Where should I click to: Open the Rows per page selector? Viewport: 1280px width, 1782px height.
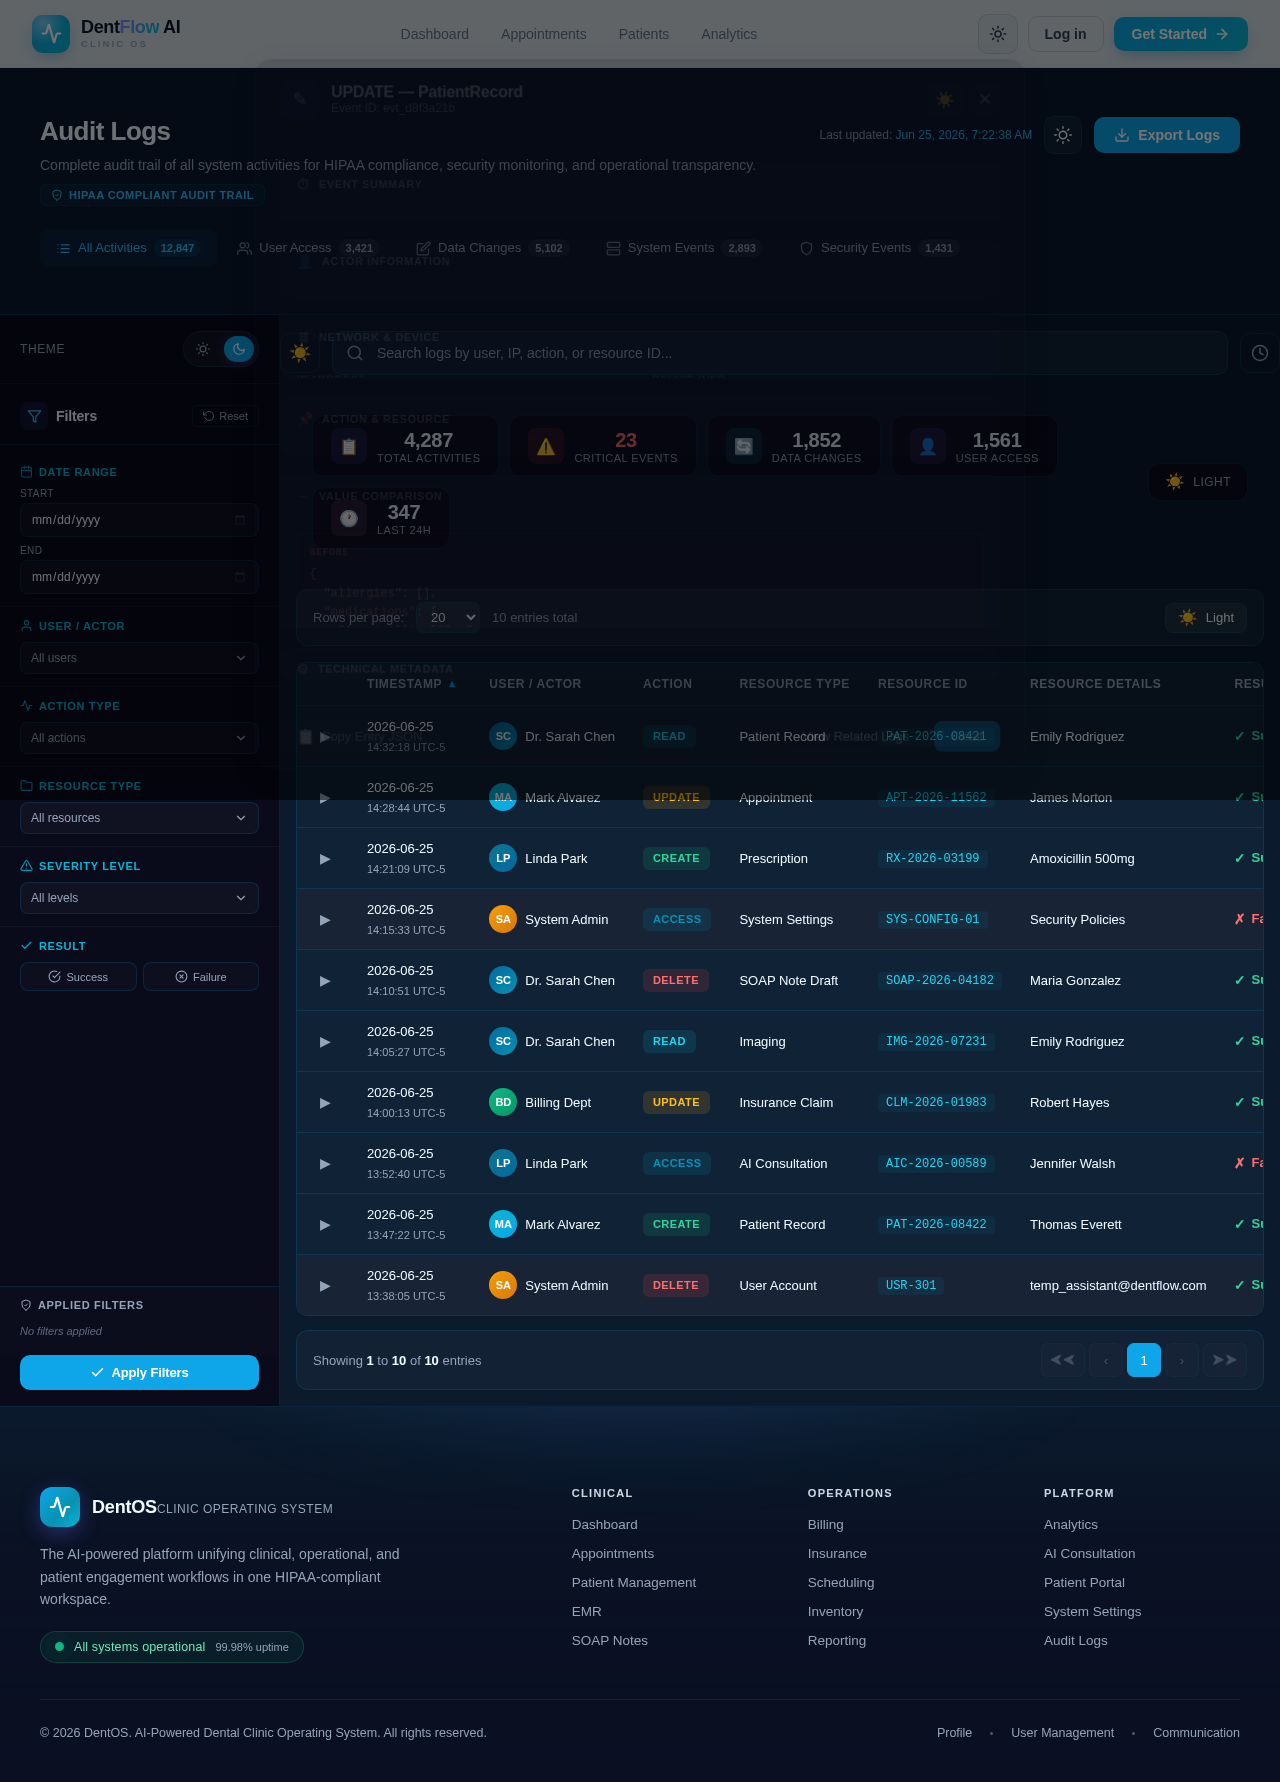point(449,618)
